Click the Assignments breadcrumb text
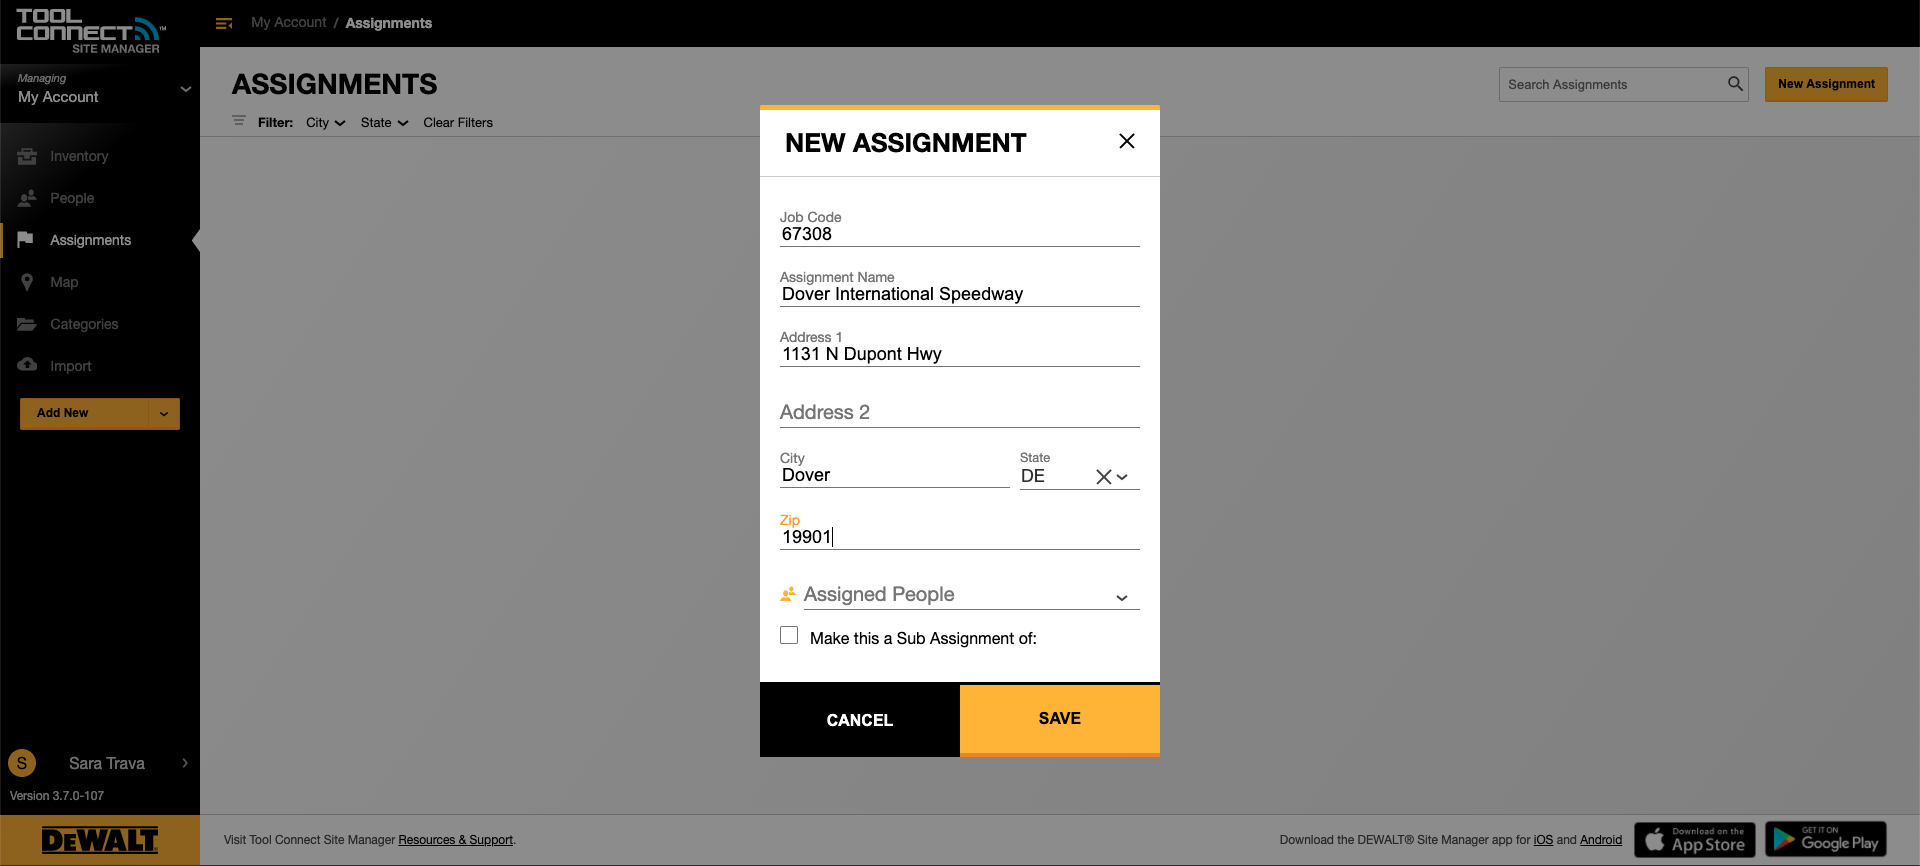The image size is (1920, 866). (389, 23)
